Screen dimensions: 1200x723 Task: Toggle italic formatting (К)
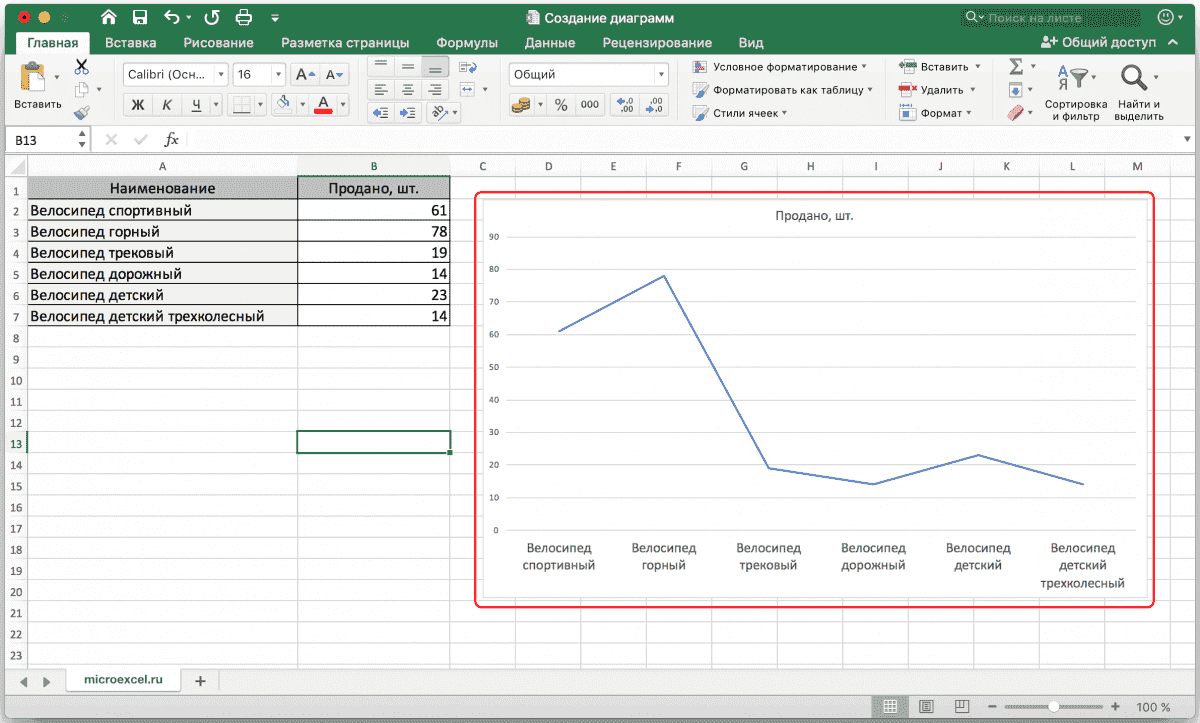167,105
